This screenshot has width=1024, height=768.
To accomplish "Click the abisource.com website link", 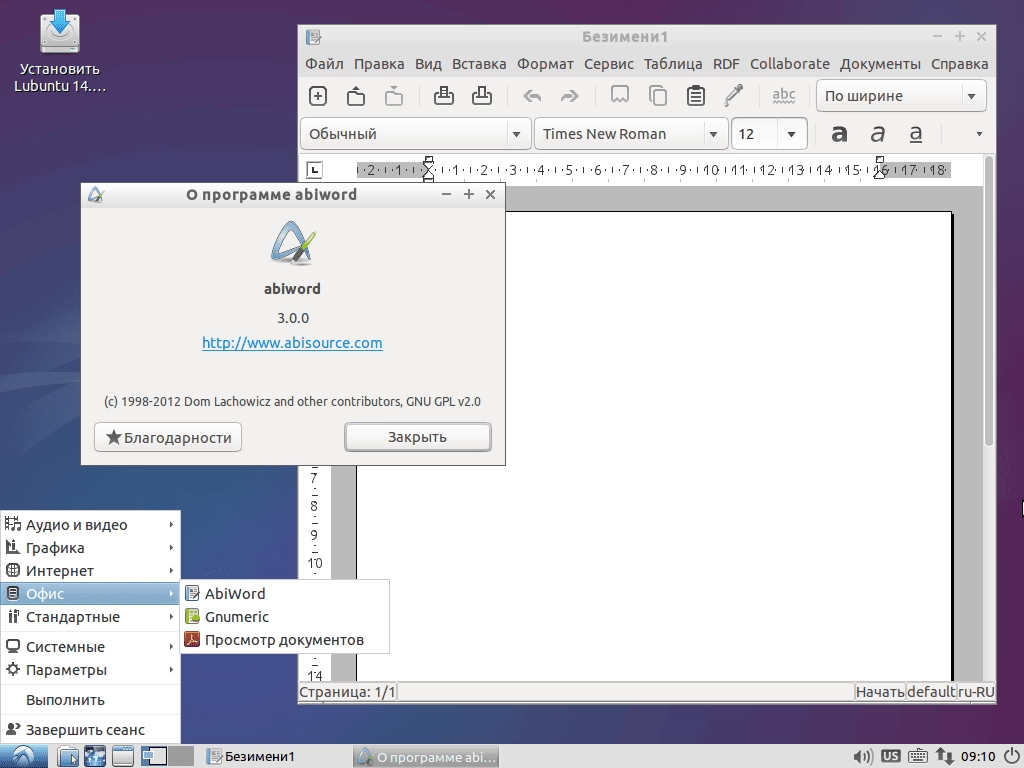I will pos(292,343).
